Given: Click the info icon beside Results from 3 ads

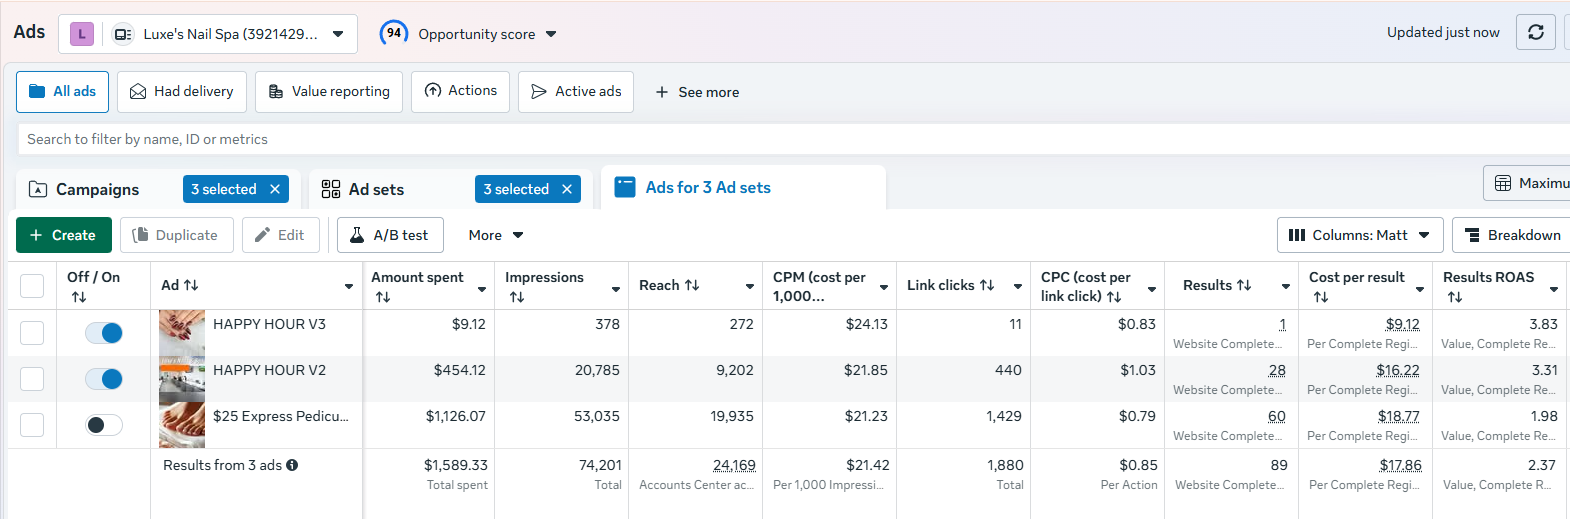Looking at the screenshot, I should 292,465.
